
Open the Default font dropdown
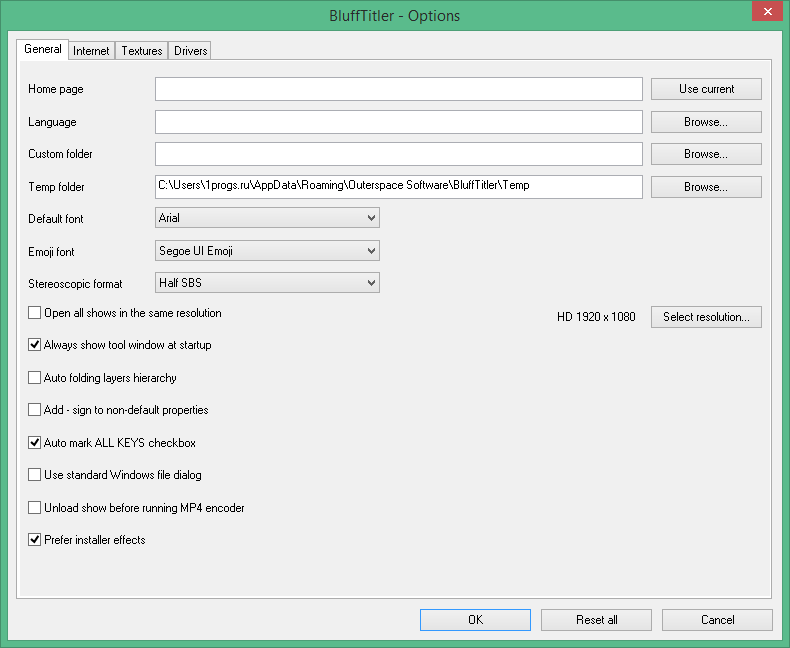(x=267, y=218)
